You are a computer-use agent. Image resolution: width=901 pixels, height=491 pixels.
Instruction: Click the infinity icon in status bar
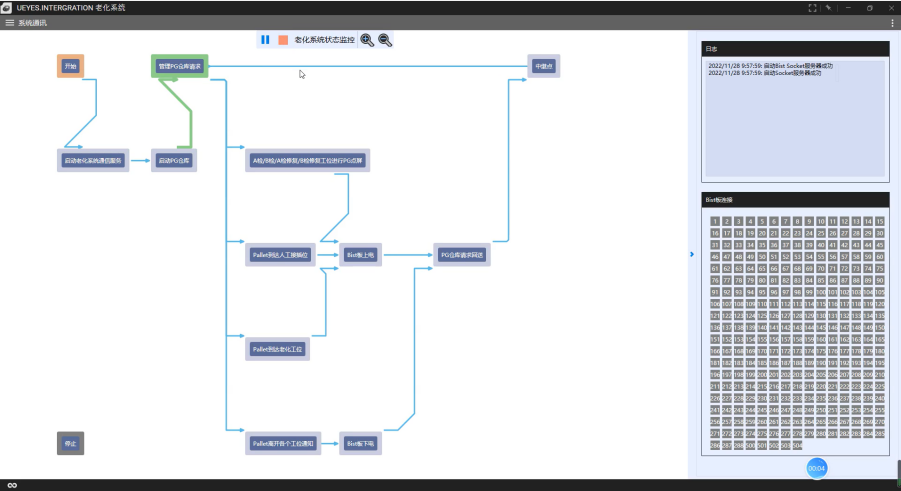[x=12, y=485]
